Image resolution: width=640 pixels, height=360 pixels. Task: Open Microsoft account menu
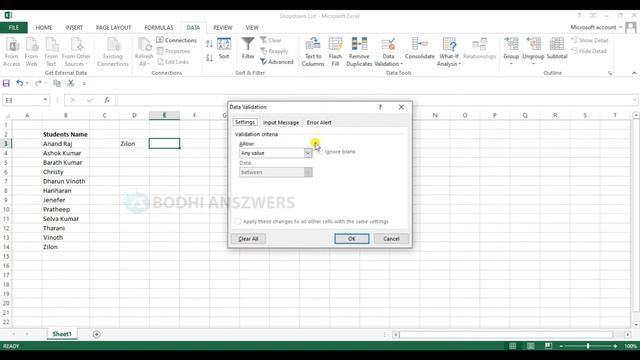tap(596, 27)
